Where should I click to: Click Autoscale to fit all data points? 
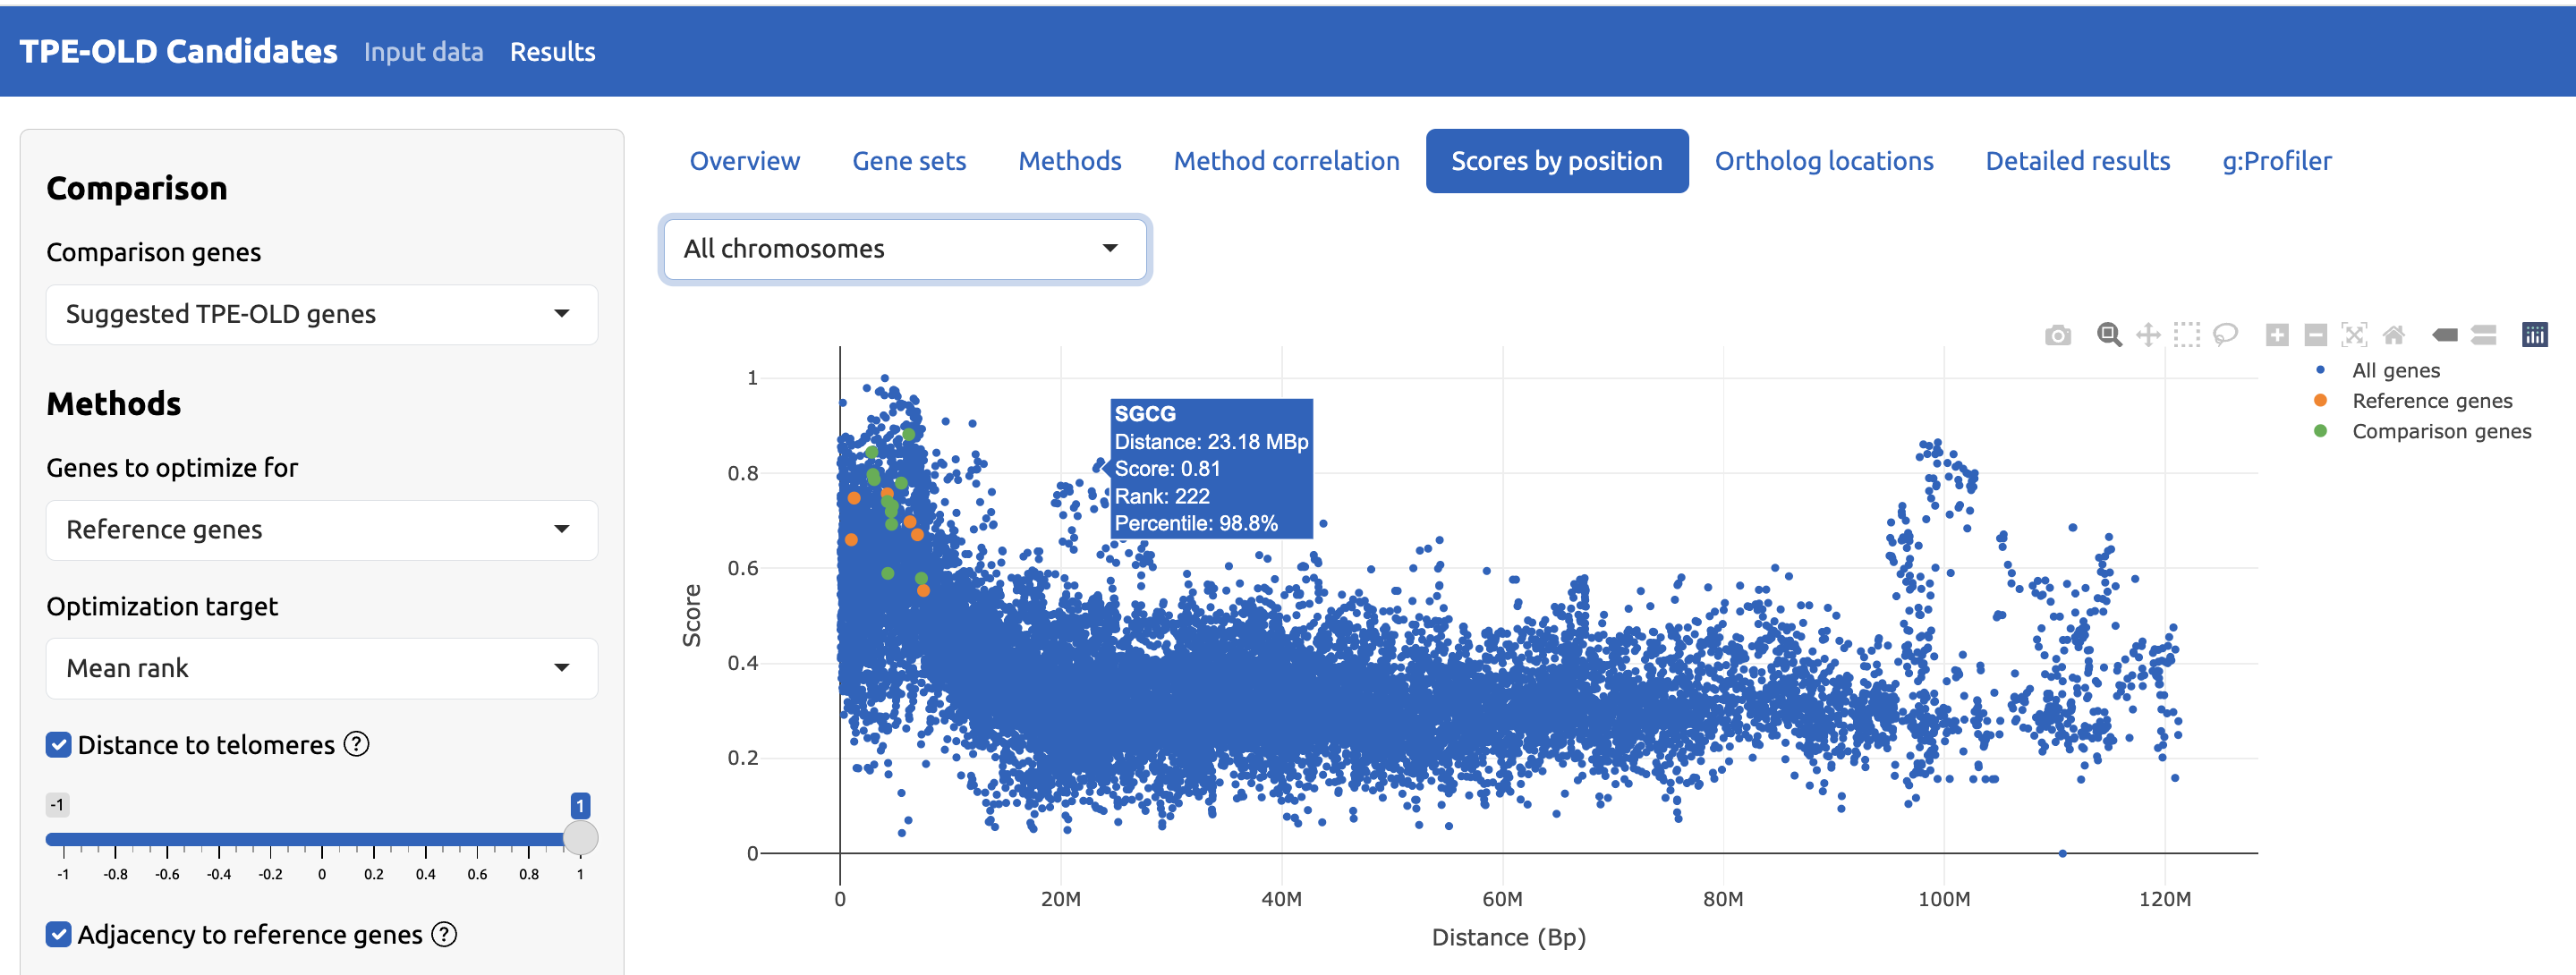pos(2355,335)
